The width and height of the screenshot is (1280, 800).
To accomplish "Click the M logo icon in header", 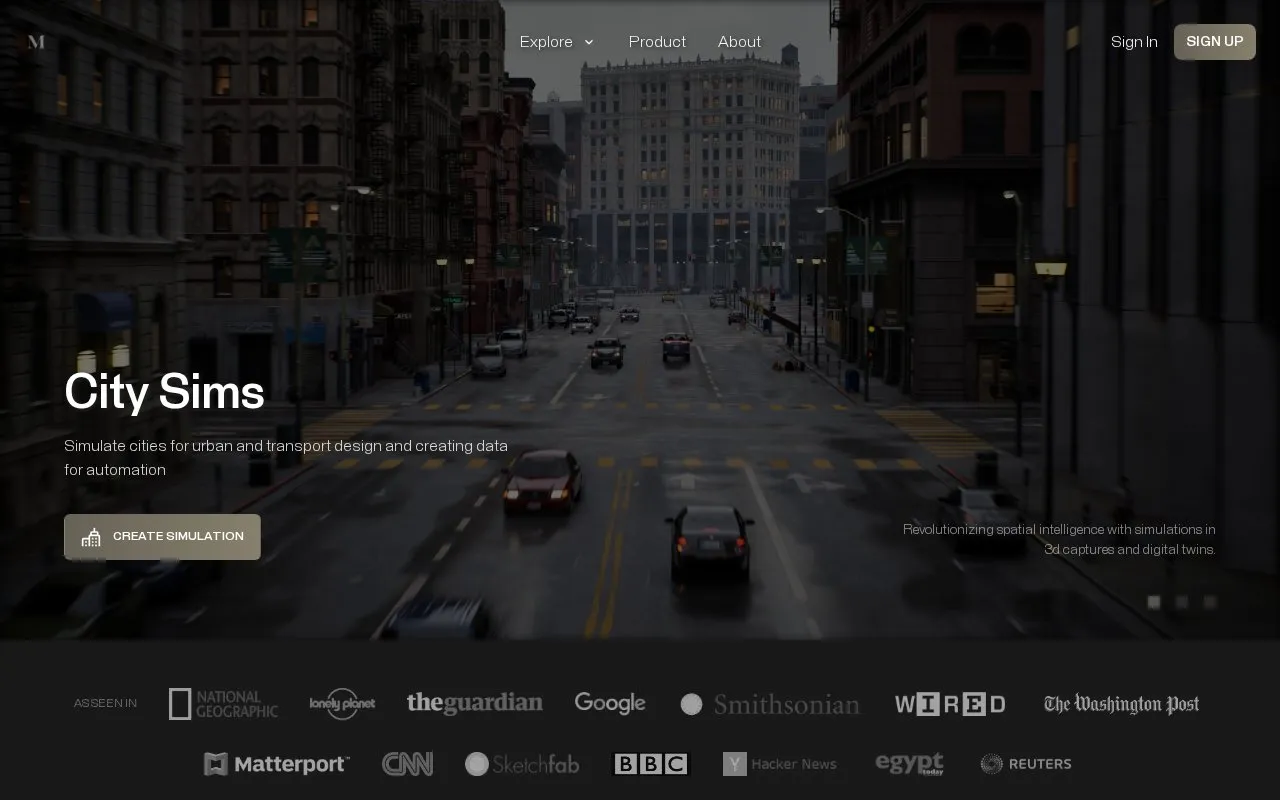I will click(36, 42).
